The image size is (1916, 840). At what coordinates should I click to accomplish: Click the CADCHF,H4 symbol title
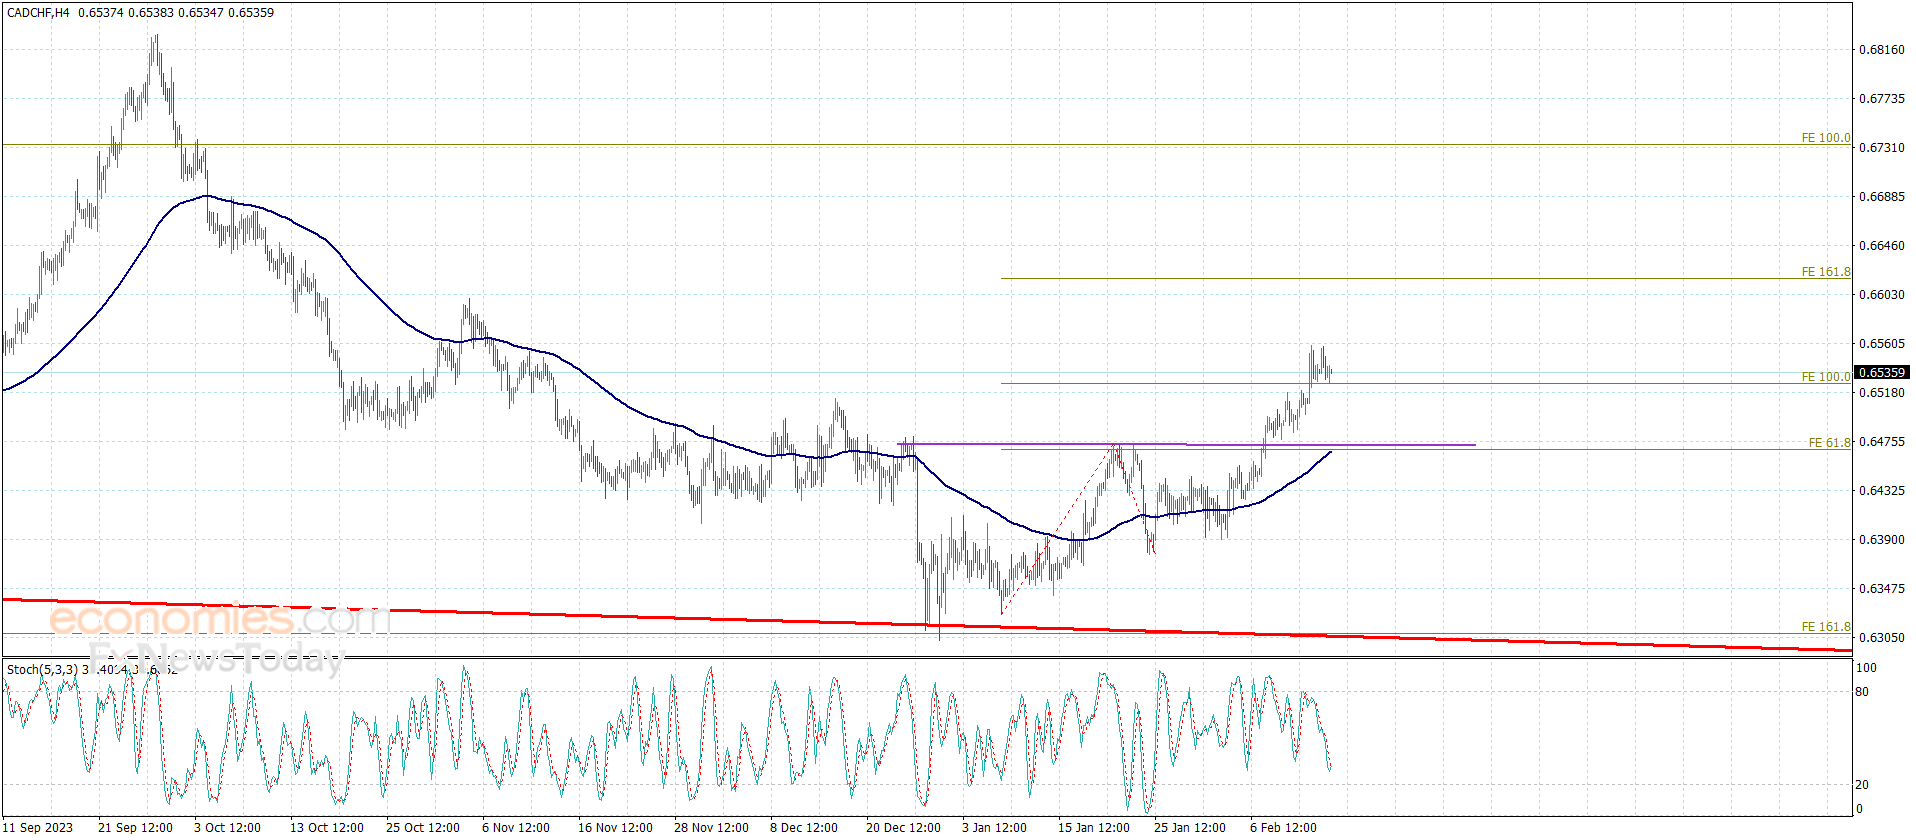pos(38,13)
